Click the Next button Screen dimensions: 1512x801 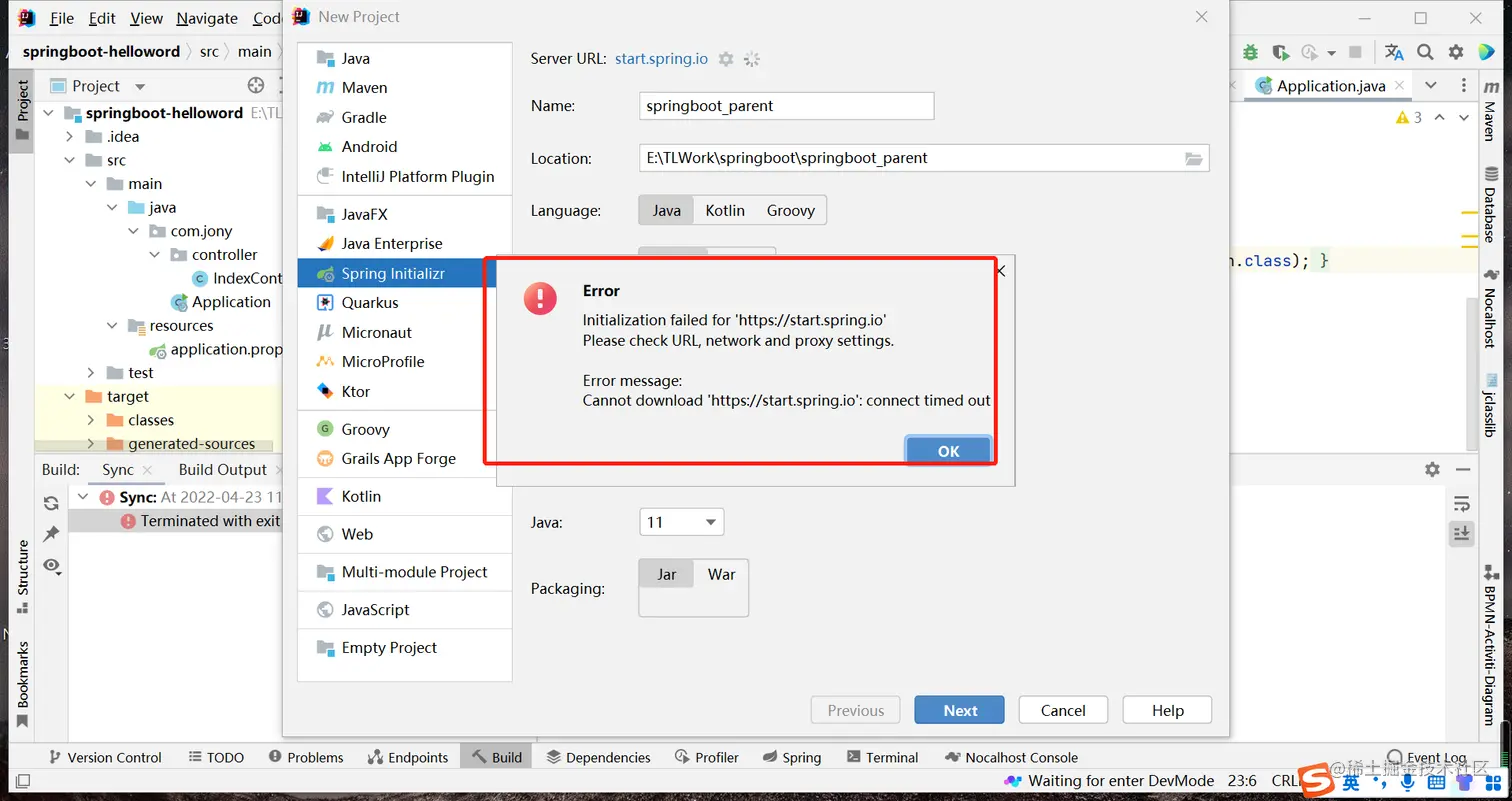pos(960,710)
